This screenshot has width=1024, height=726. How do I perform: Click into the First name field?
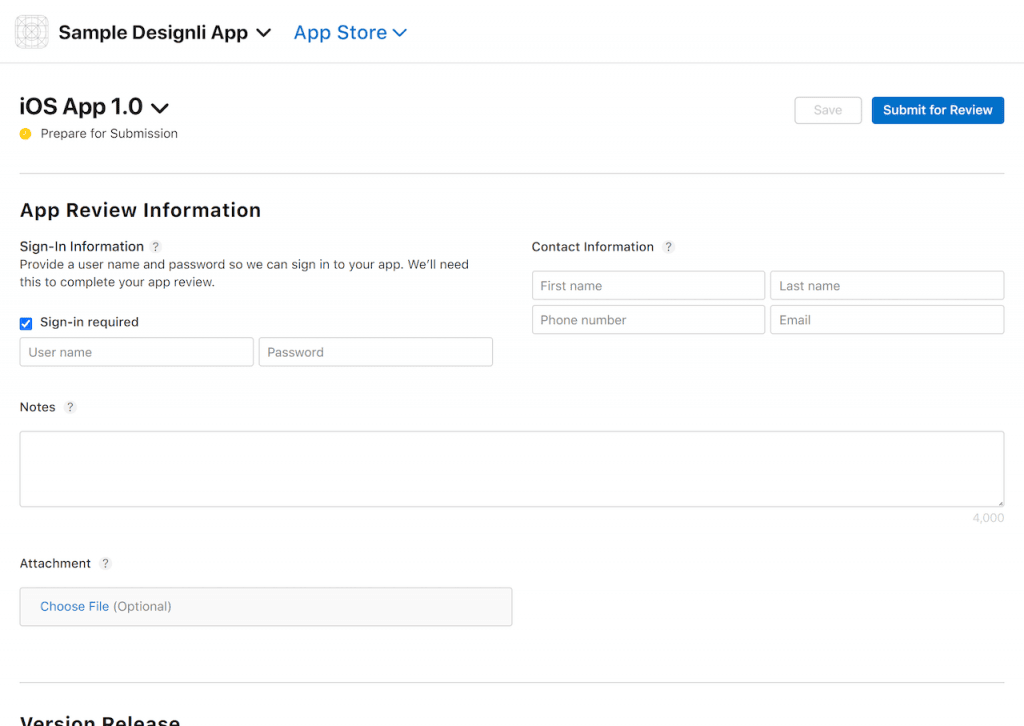(x=648, y=286)
